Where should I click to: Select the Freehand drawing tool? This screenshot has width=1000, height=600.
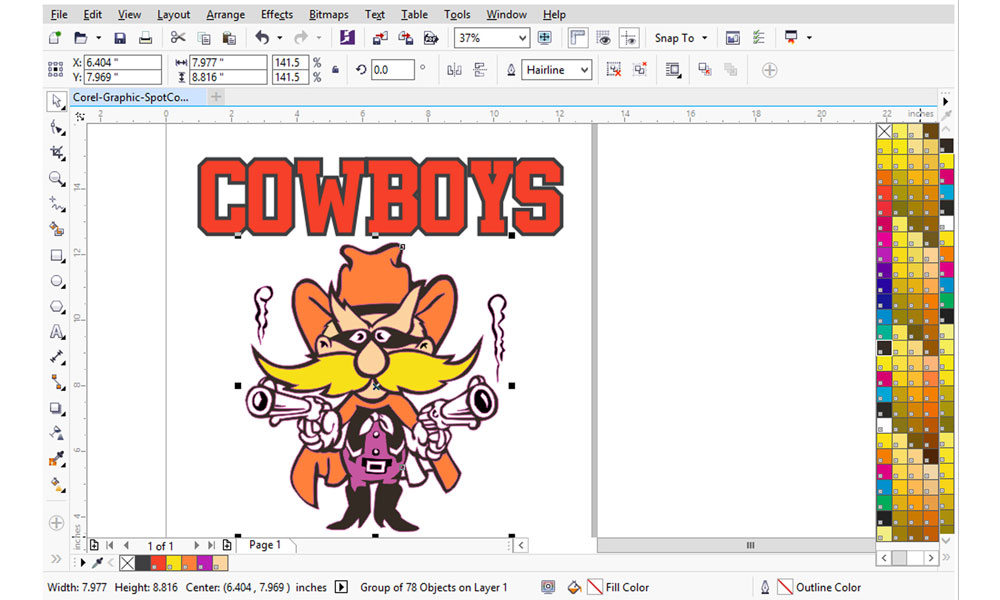pyautogui.click(x=57, y=204)
